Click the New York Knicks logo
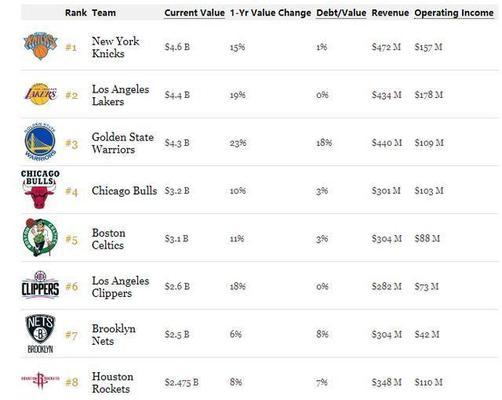 pos(40,46)
